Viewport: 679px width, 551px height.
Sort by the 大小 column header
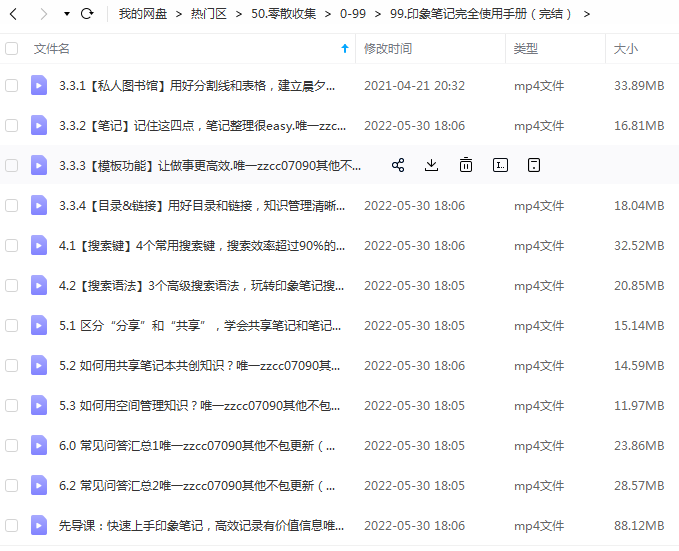tap(626, 49)
